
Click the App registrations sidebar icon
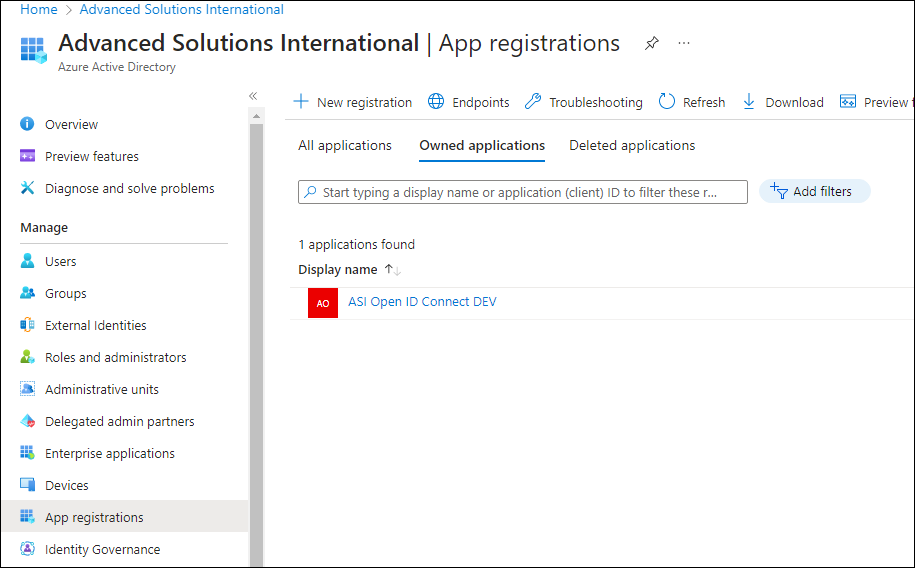click(x=27, y=517)
